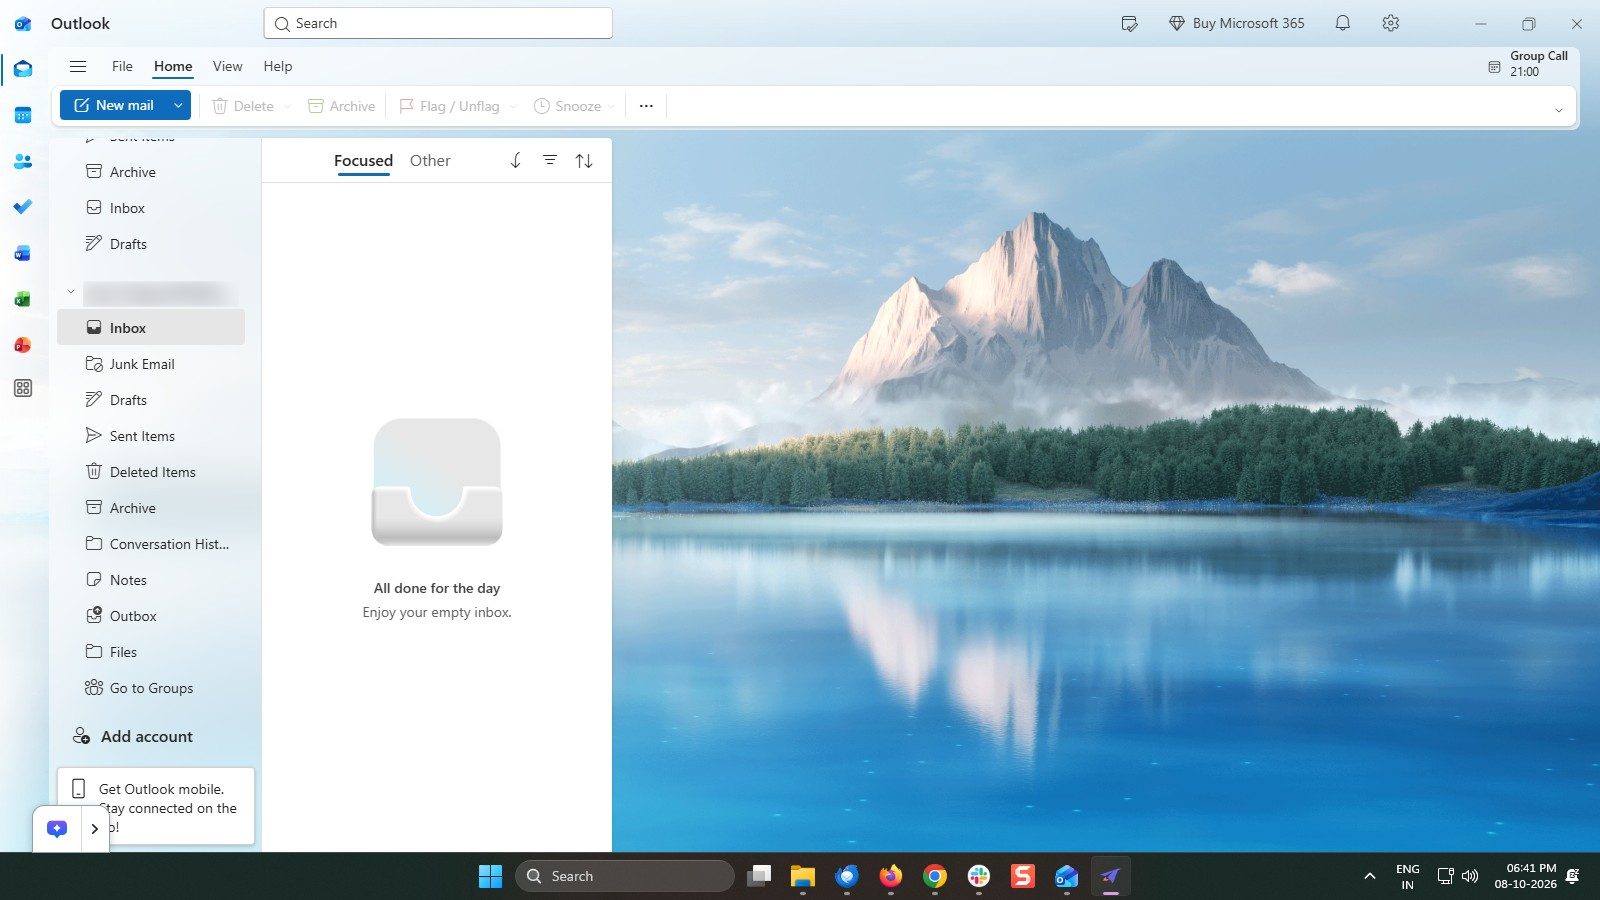Go to Groups in folder list
The height and width of the screenshot is (900, 1600).
[151, 688]
